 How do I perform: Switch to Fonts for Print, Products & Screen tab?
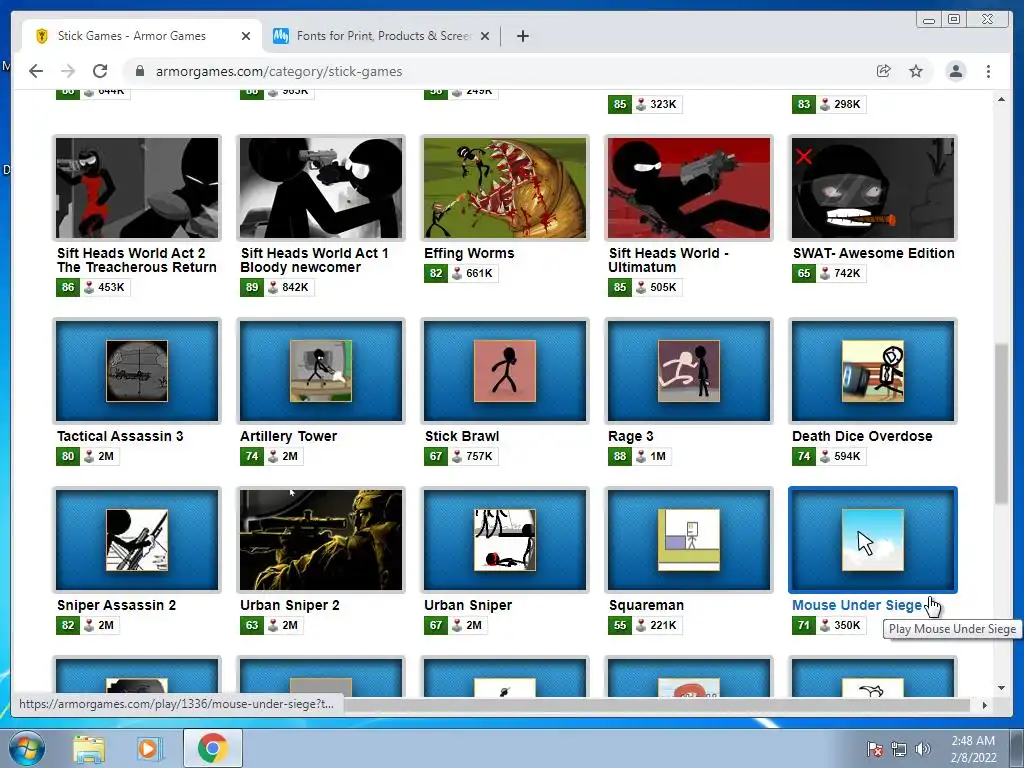[382, 36]
